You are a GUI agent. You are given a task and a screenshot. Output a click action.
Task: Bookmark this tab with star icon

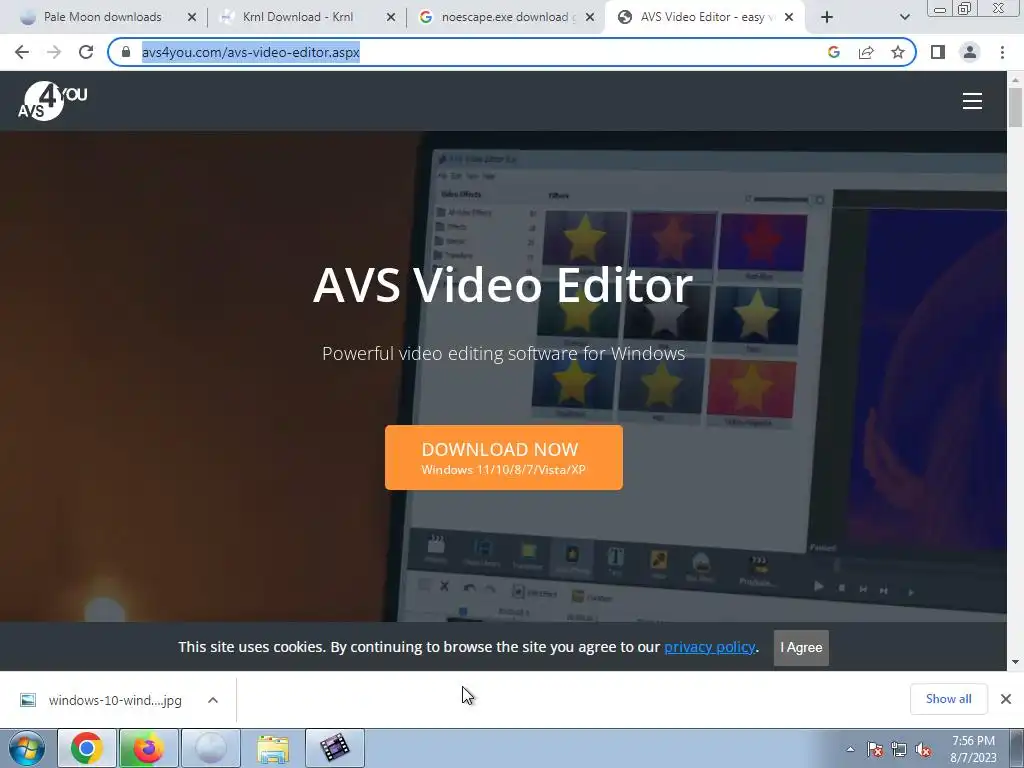898,52
